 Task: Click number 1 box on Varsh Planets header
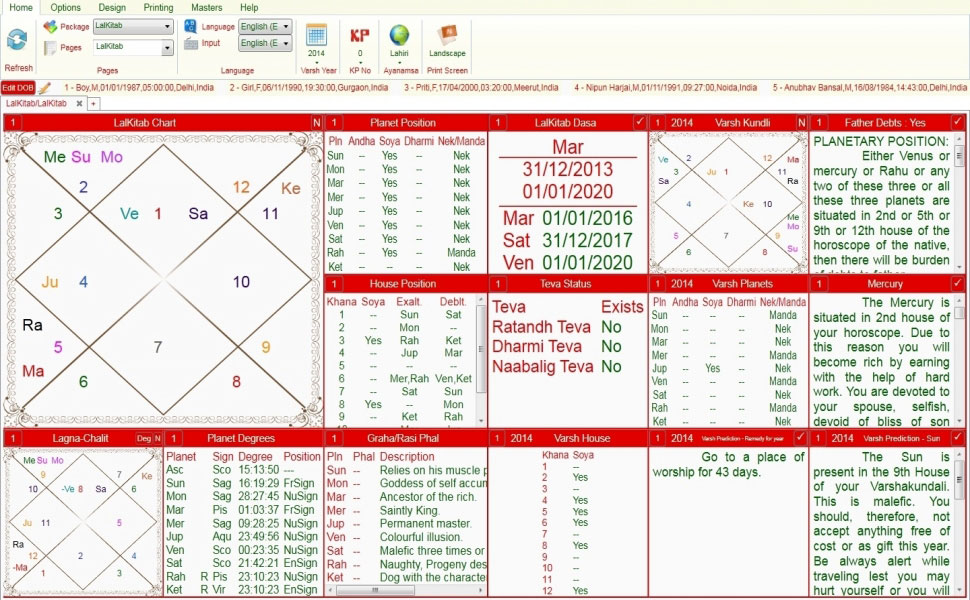point(657,283)
